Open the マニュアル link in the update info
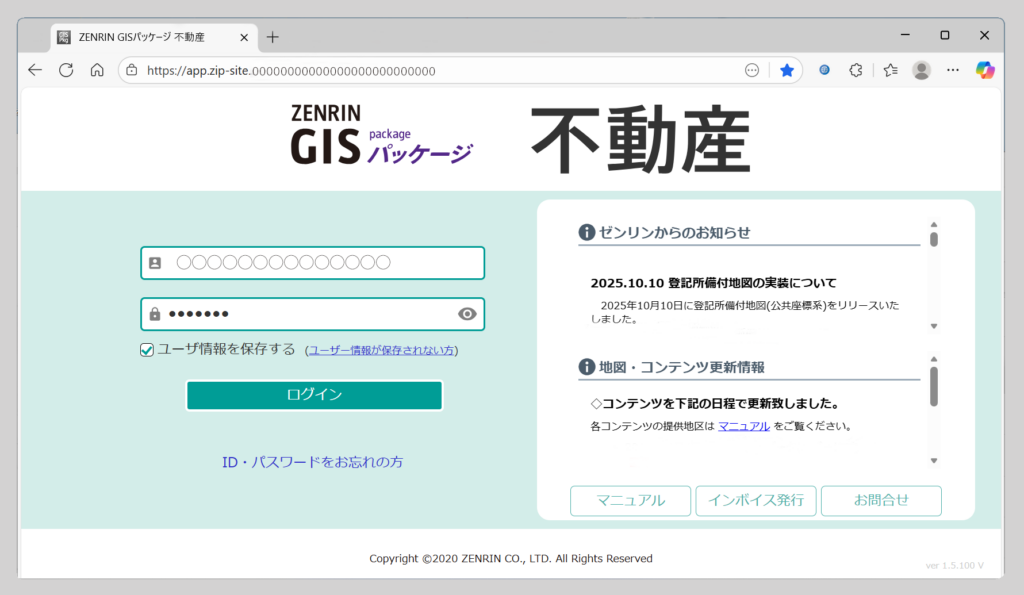 coord(742,425)
